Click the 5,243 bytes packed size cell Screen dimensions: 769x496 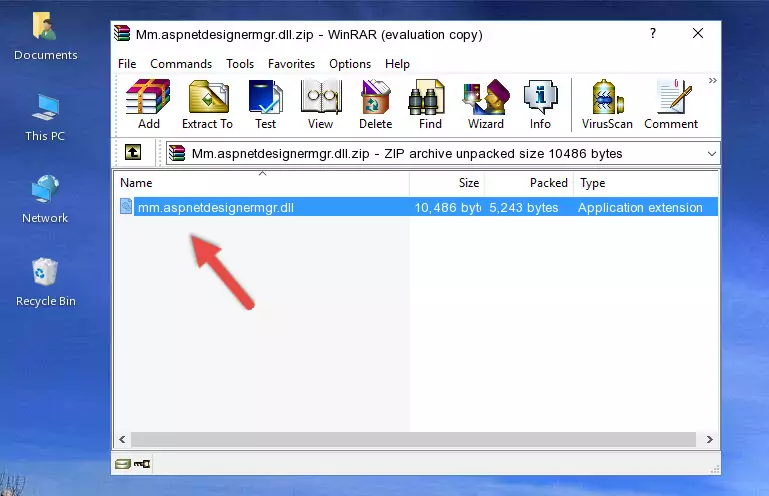point(523,207)
